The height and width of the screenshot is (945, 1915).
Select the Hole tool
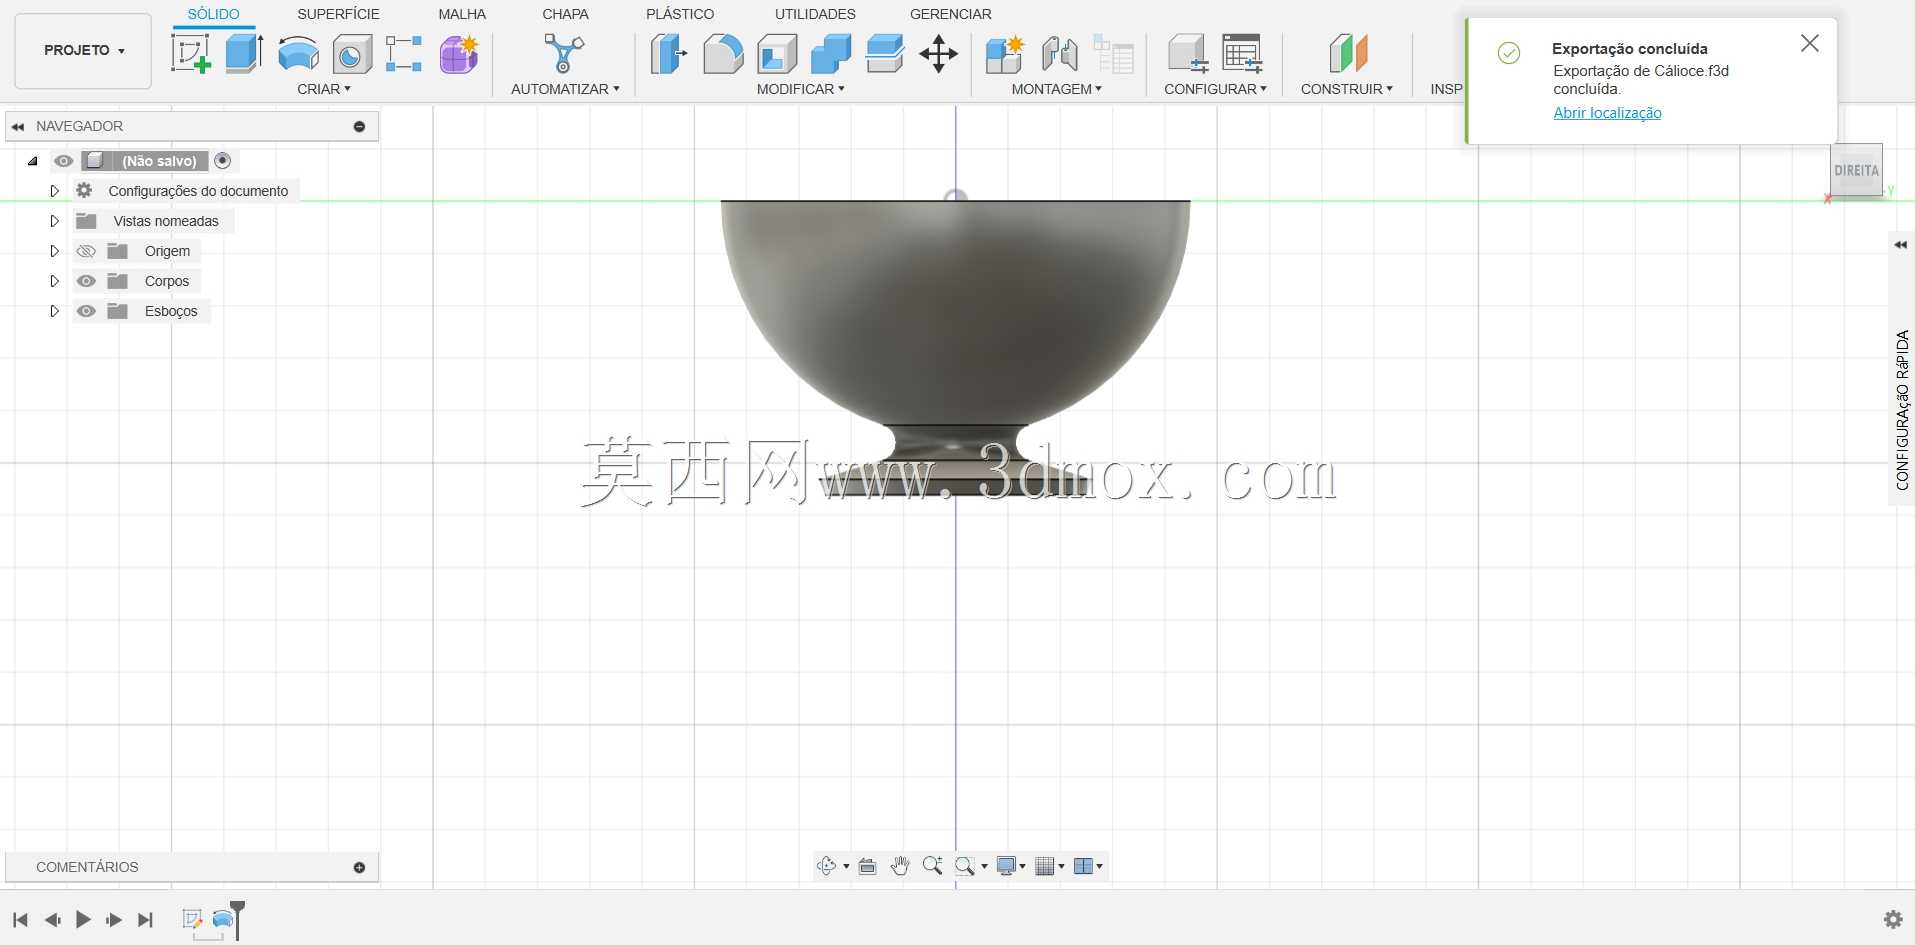(352, 54)
